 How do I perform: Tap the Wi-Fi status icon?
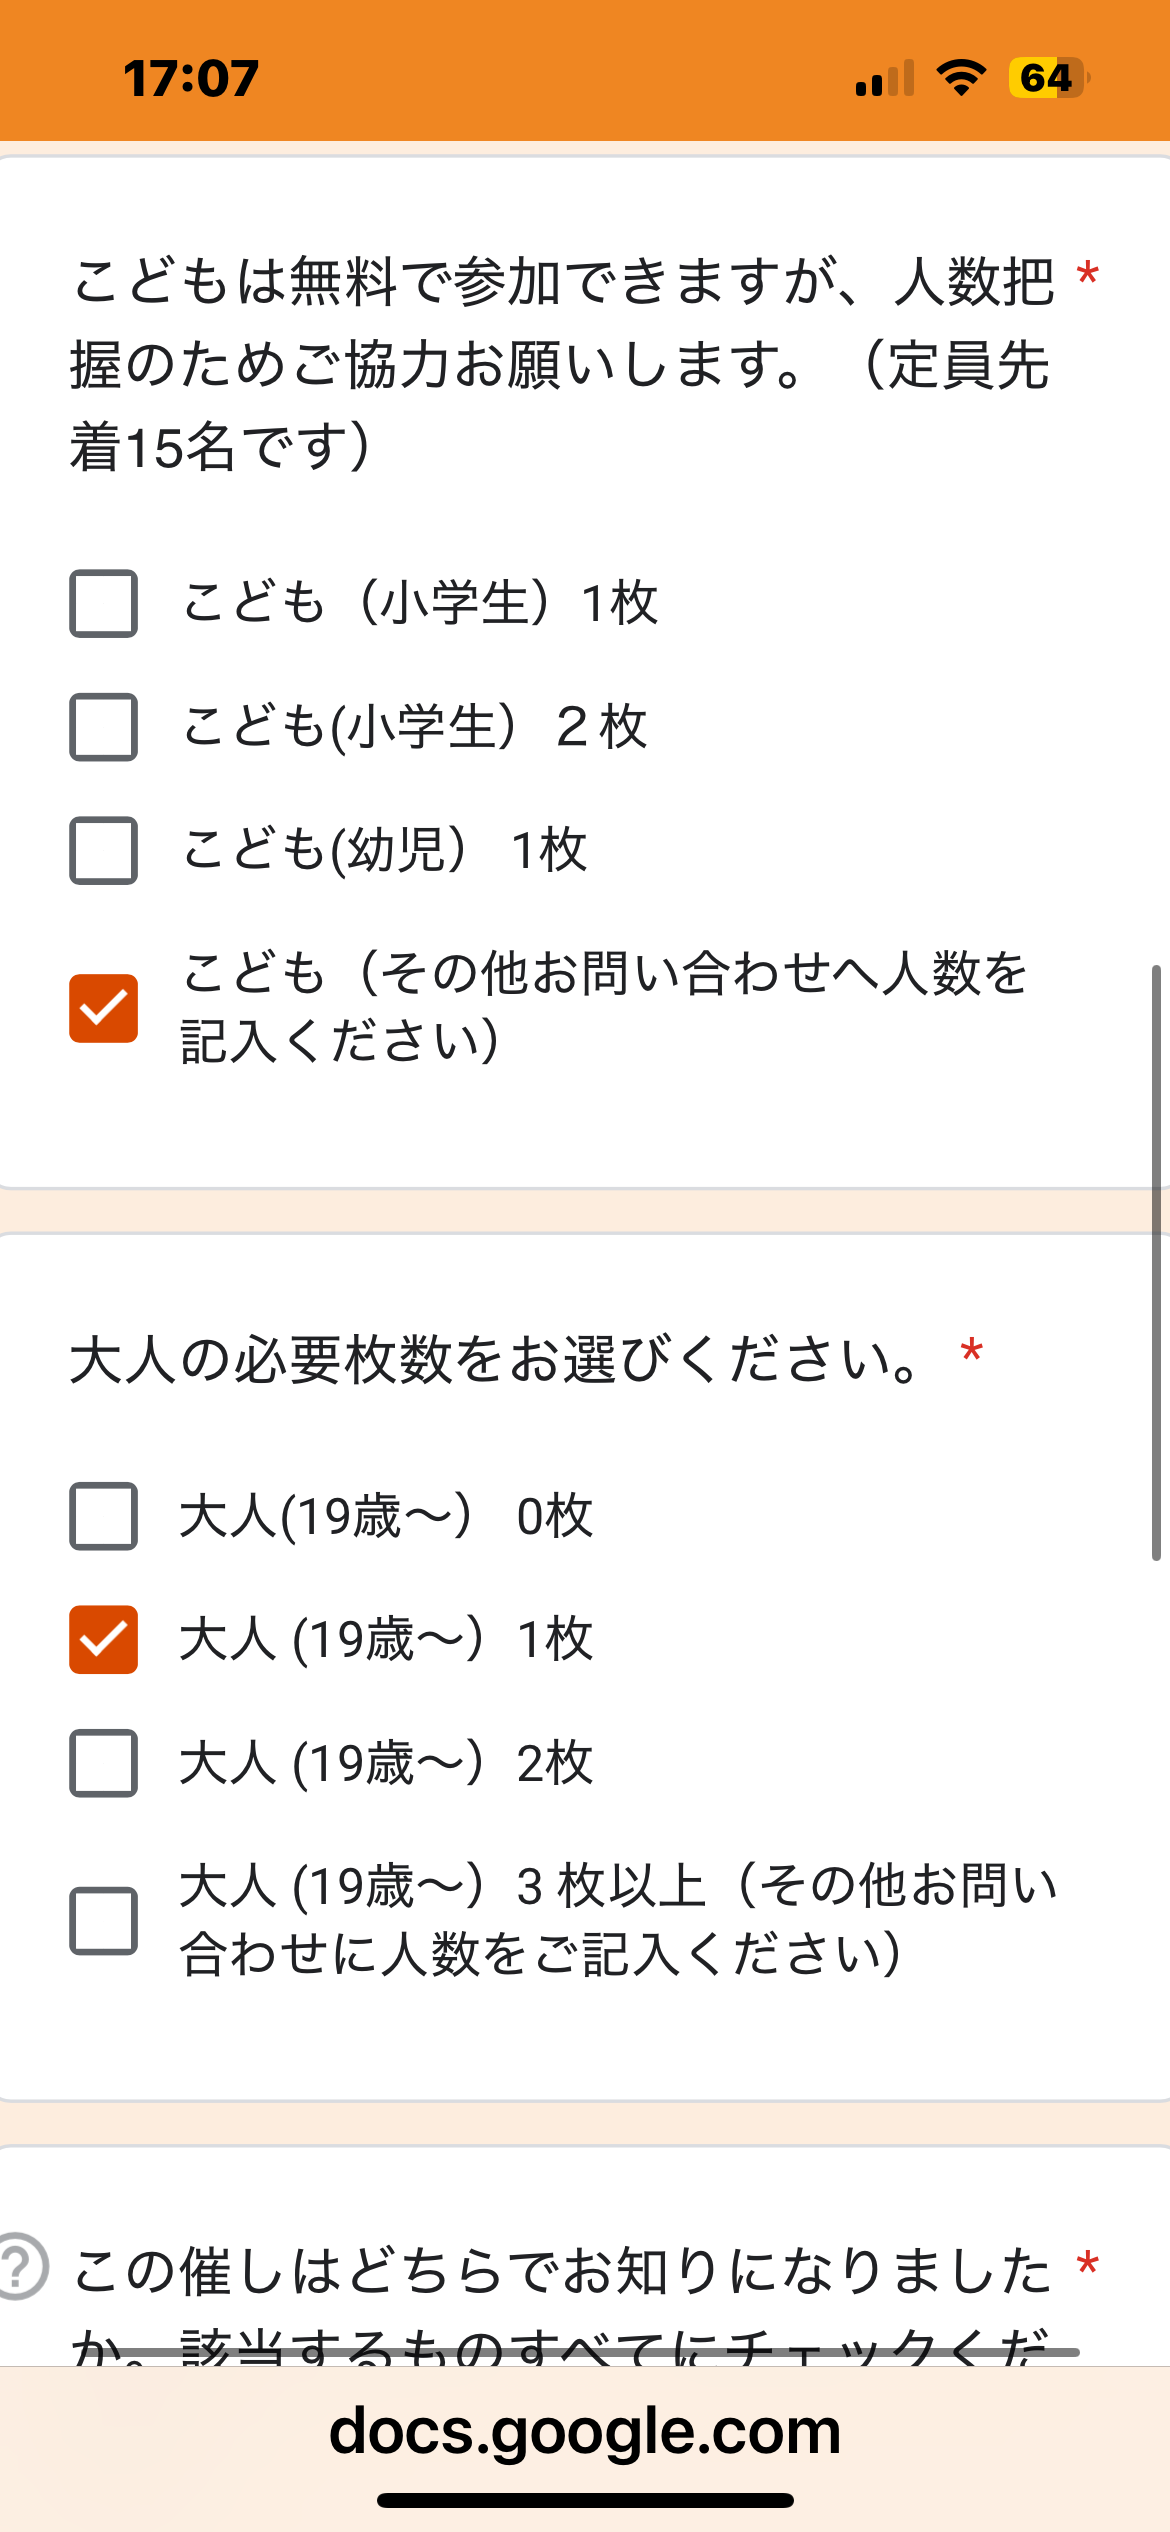(961, 78)
